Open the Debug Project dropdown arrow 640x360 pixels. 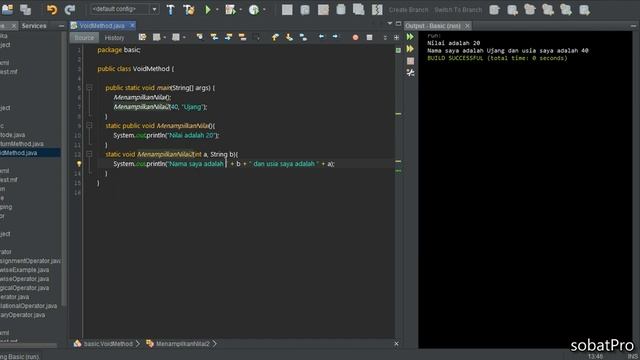(x=240, y=9)
